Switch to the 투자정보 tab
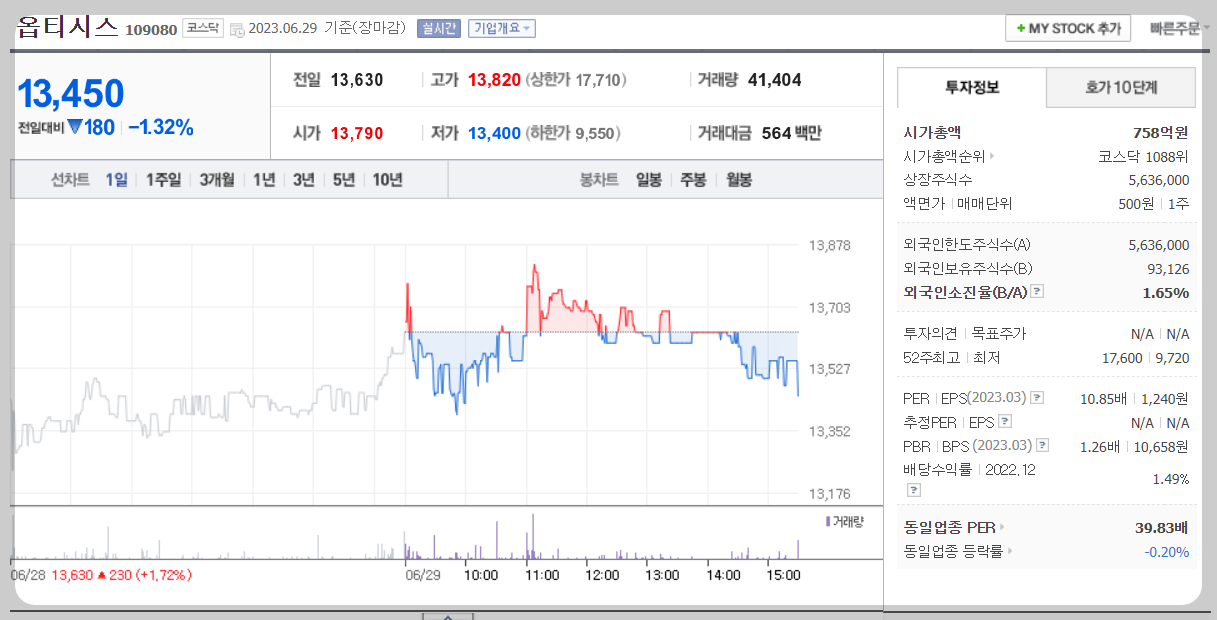 (x=972, y=88)
